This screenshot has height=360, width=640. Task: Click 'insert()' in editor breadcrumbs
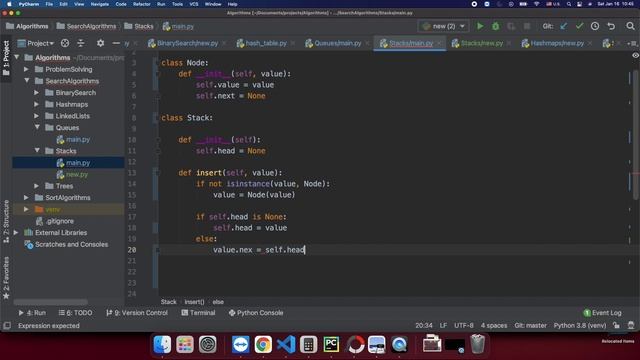tap(194, 302)
